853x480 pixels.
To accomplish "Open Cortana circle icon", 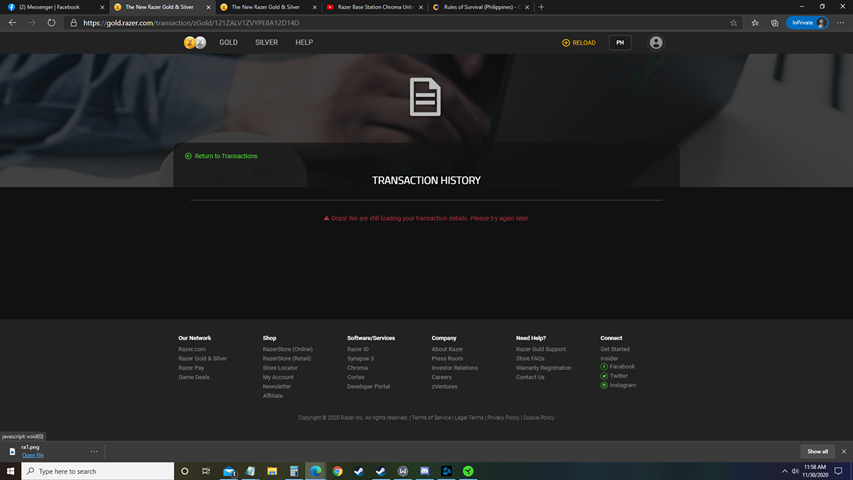I will point(184,471).
